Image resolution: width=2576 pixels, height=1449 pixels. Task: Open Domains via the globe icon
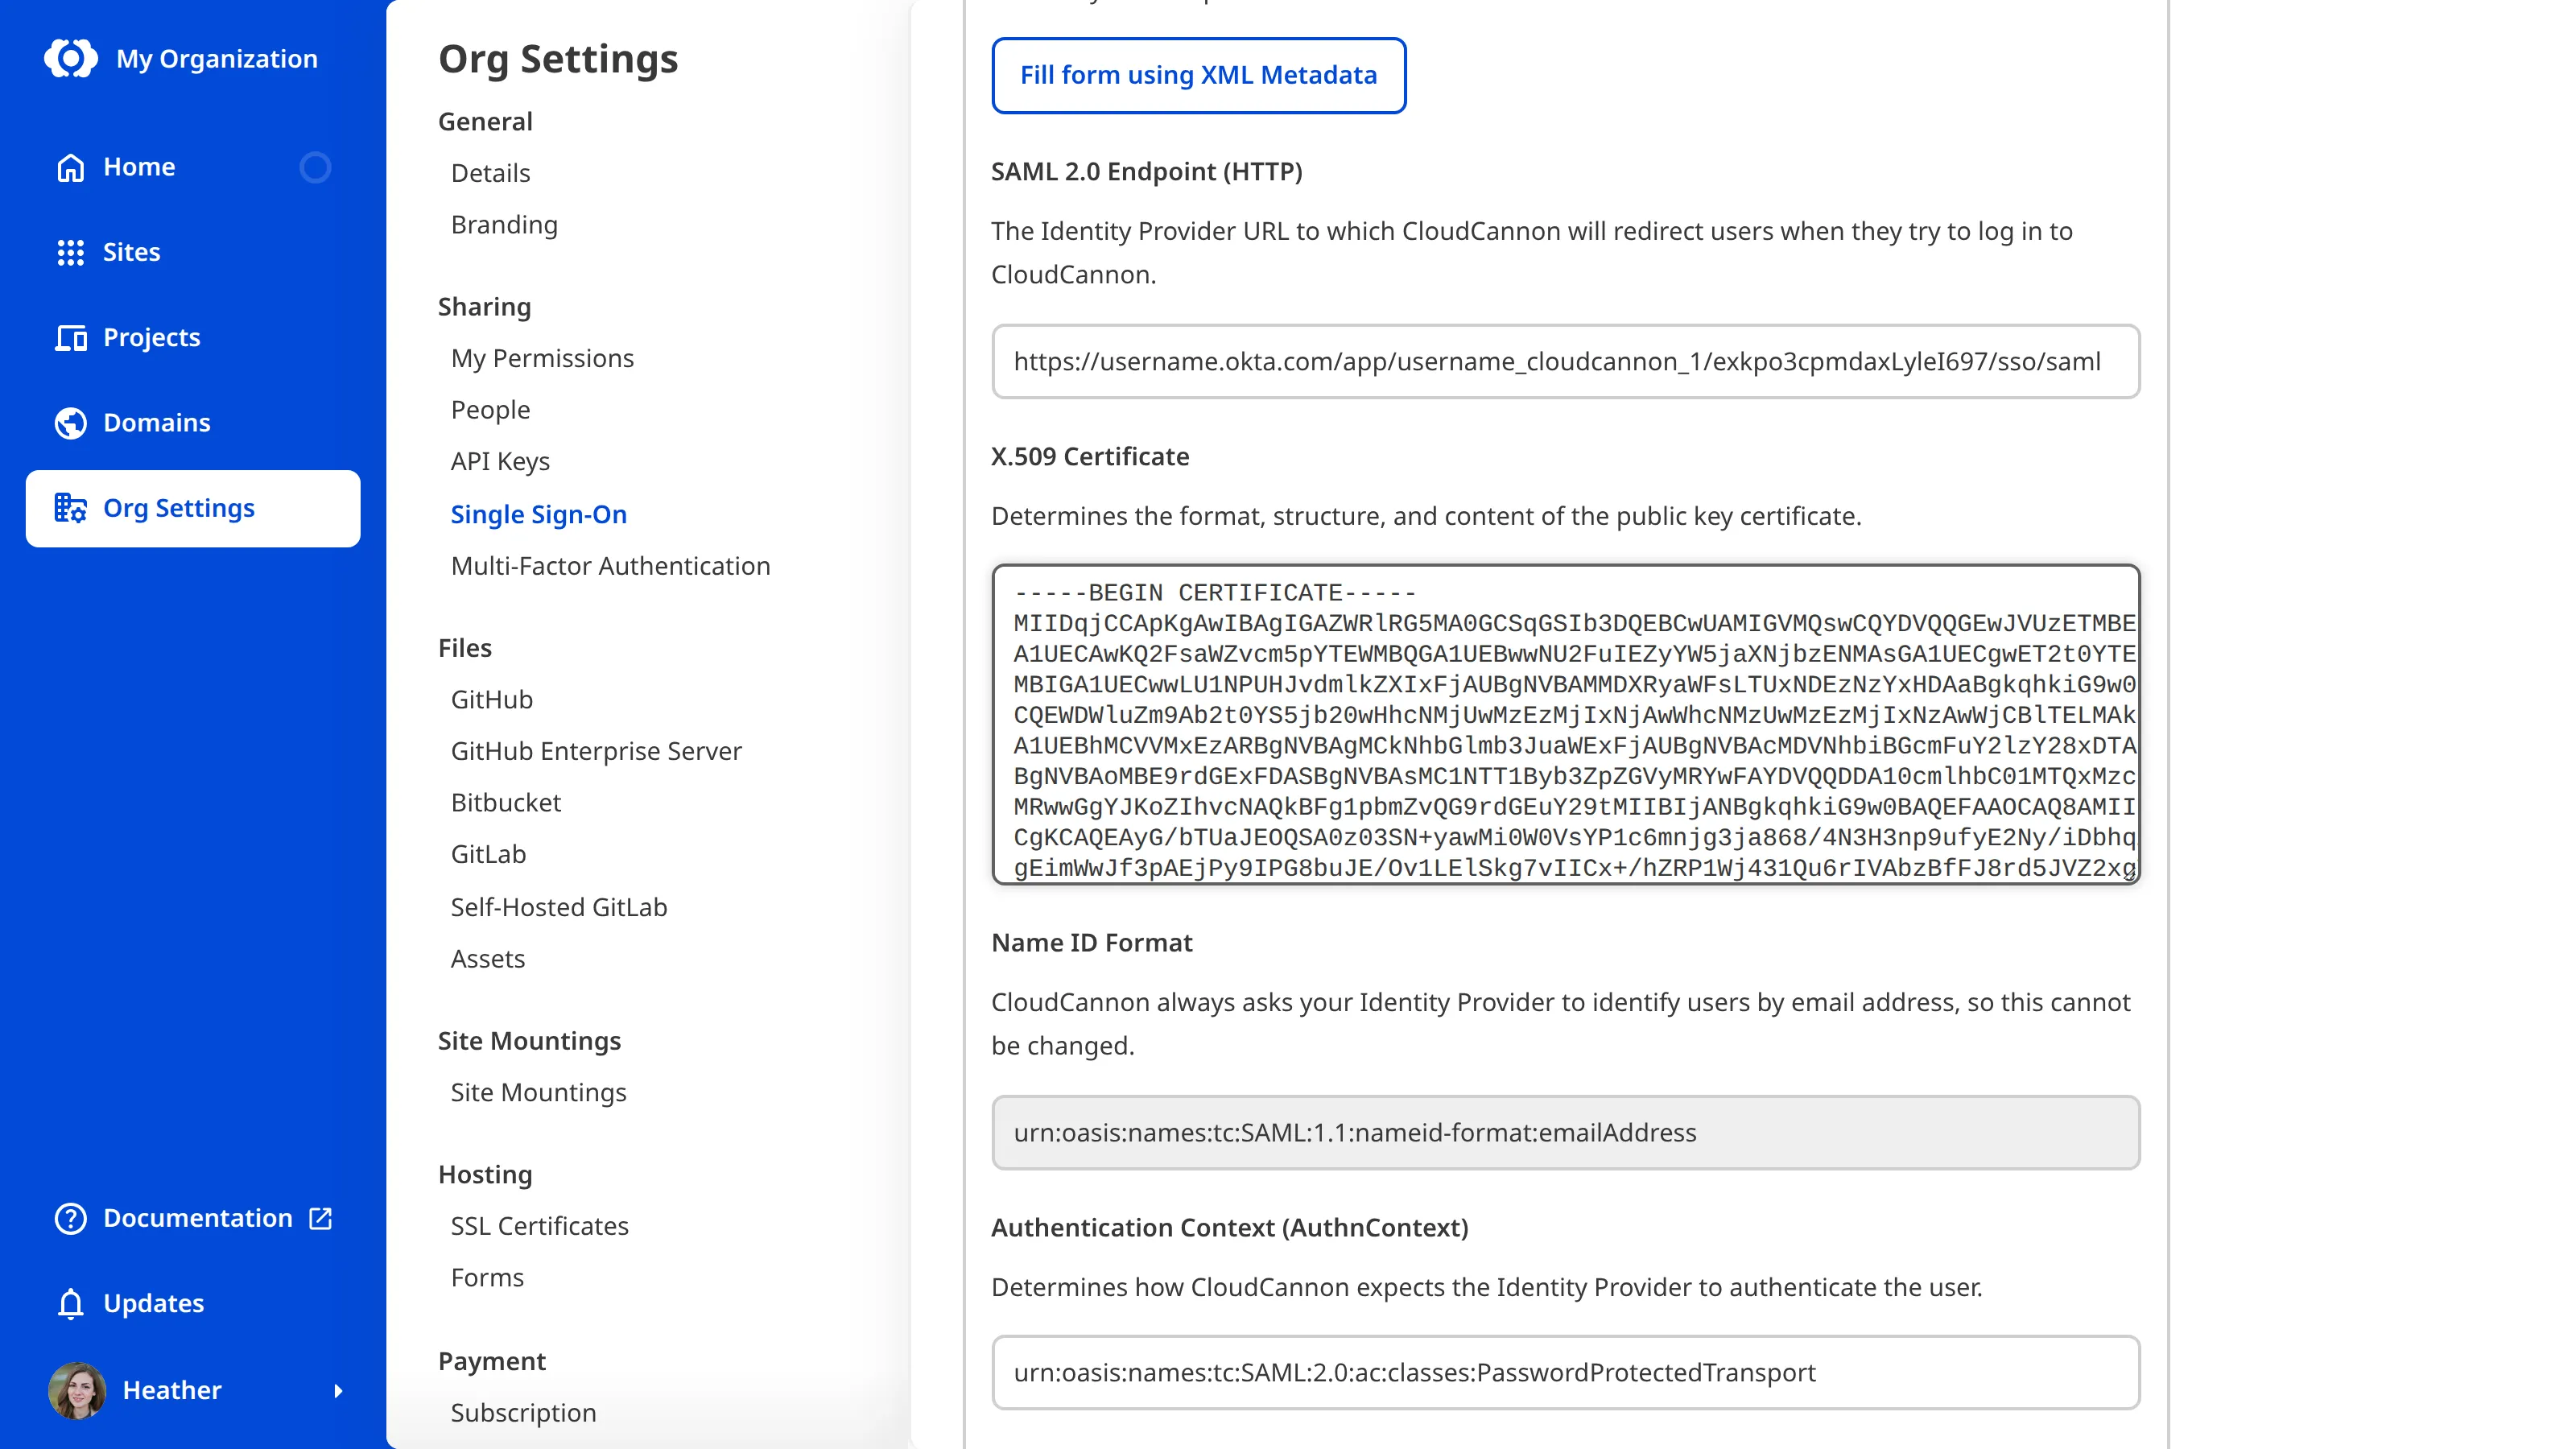(x=70, y=423)
